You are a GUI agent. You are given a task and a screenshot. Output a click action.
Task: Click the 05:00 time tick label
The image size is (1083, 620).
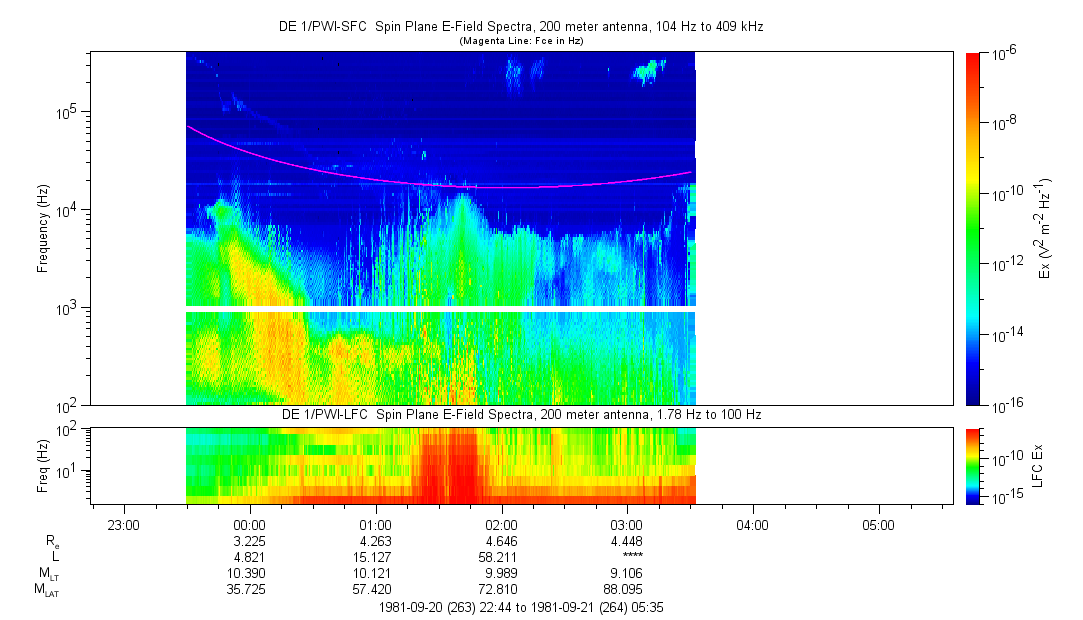coord(878,524)
